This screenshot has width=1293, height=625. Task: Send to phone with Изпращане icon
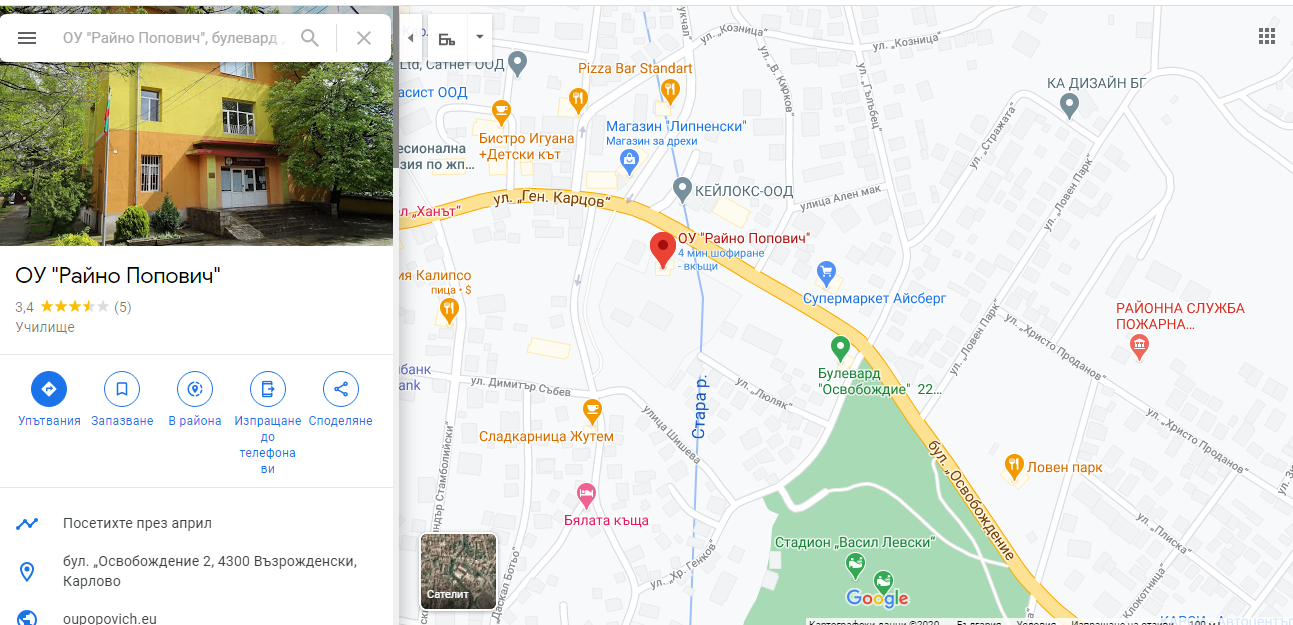(x=268, y=389)
